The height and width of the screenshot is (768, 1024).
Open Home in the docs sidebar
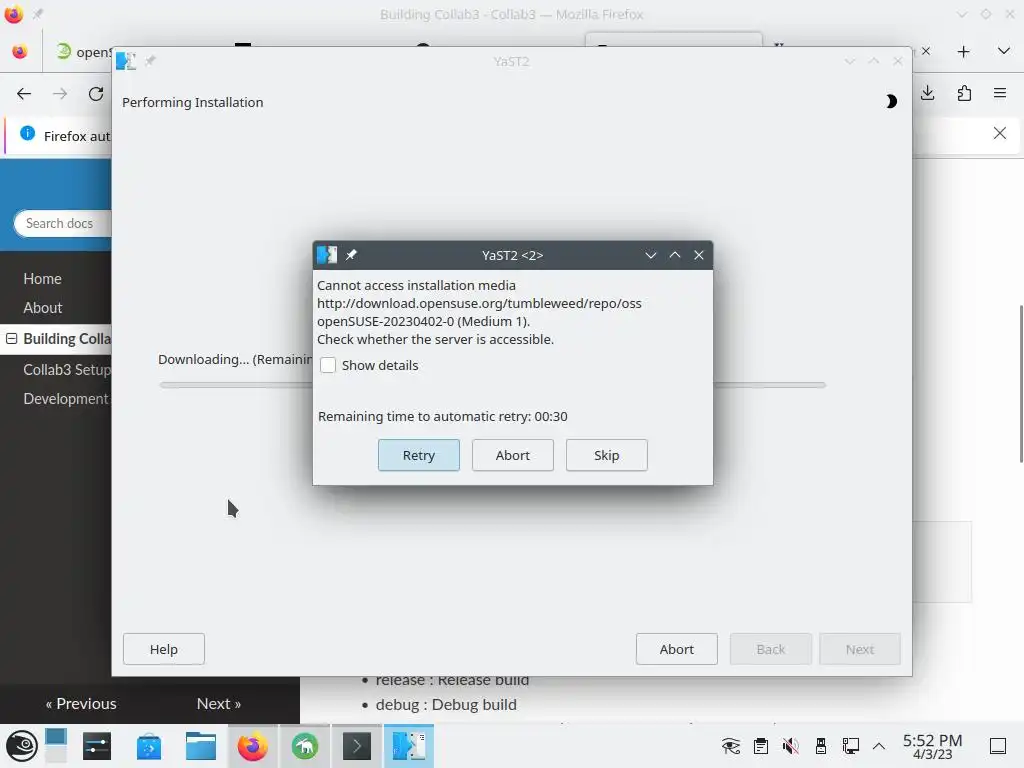tap(42, 279)
